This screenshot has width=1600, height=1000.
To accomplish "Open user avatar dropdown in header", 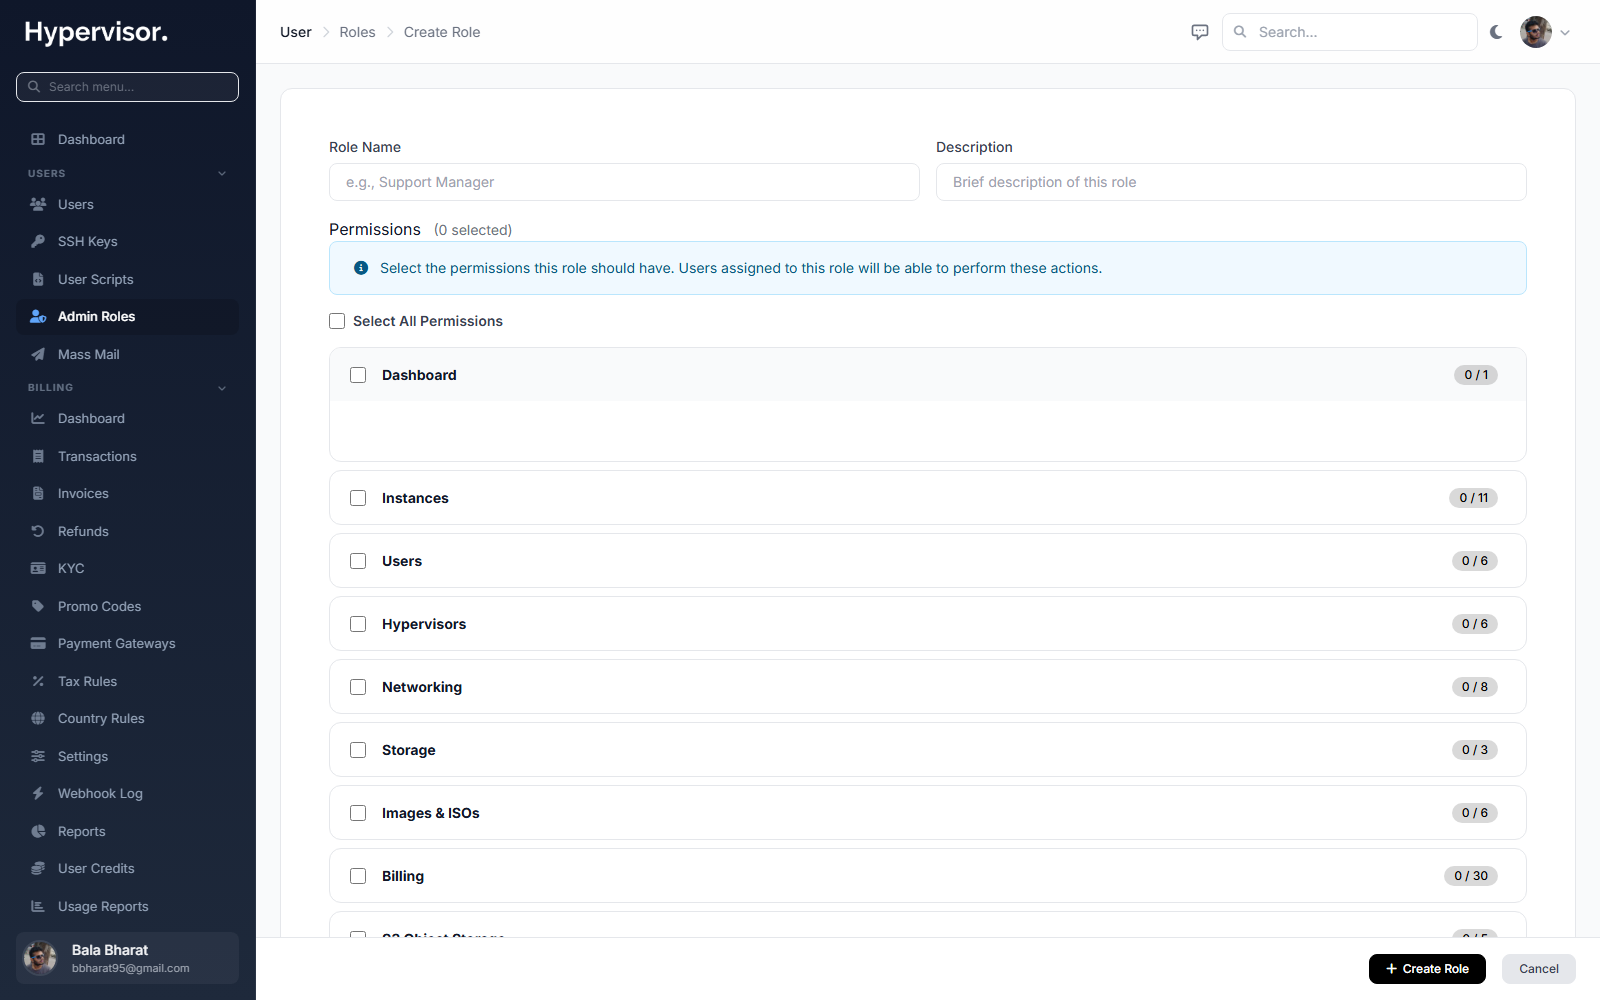I will [1545, 32].
